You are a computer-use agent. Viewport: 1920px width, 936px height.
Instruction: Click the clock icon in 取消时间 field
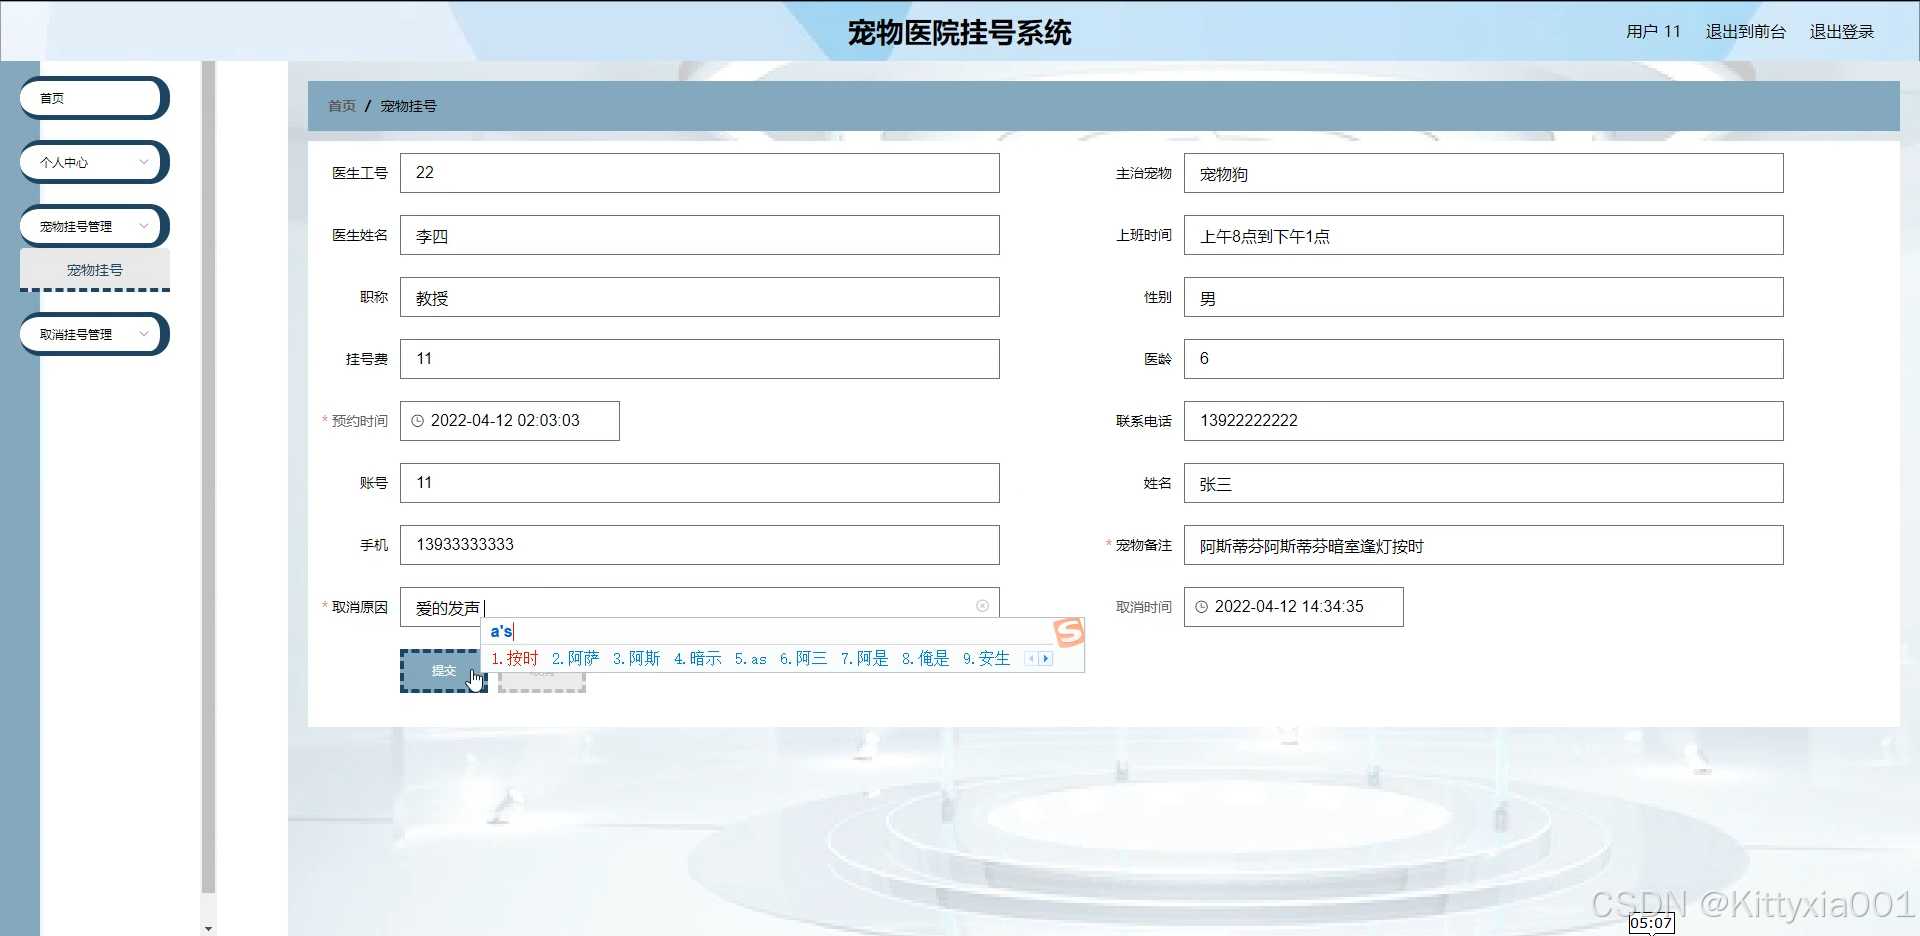pyautogui.click(x=1202, y=607)
